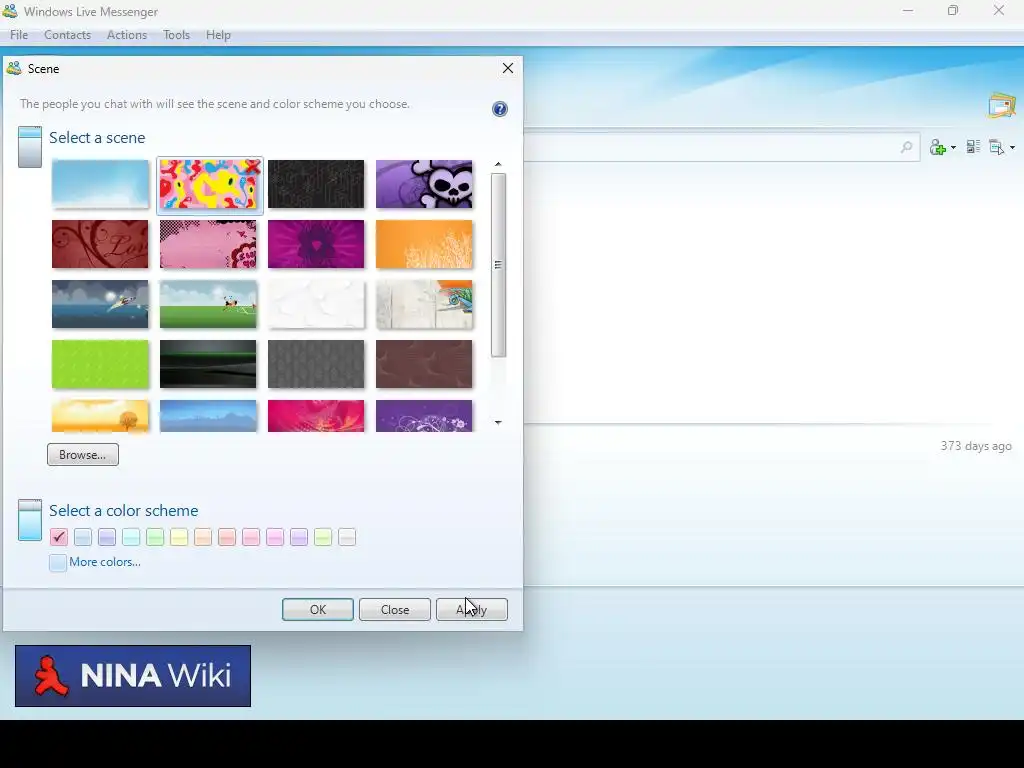Select the yellow sunset tree scene
Viewport: 1024px width, 768px height.
click(100, 416)
